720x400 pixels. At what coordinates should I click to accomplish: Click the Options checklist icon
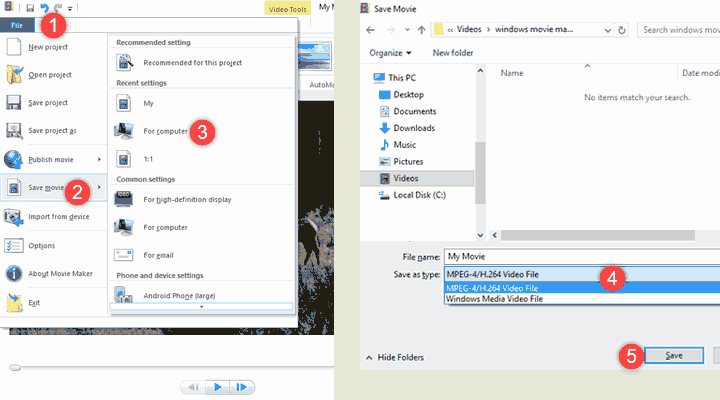pyautogui.click(x=13, y=246)
